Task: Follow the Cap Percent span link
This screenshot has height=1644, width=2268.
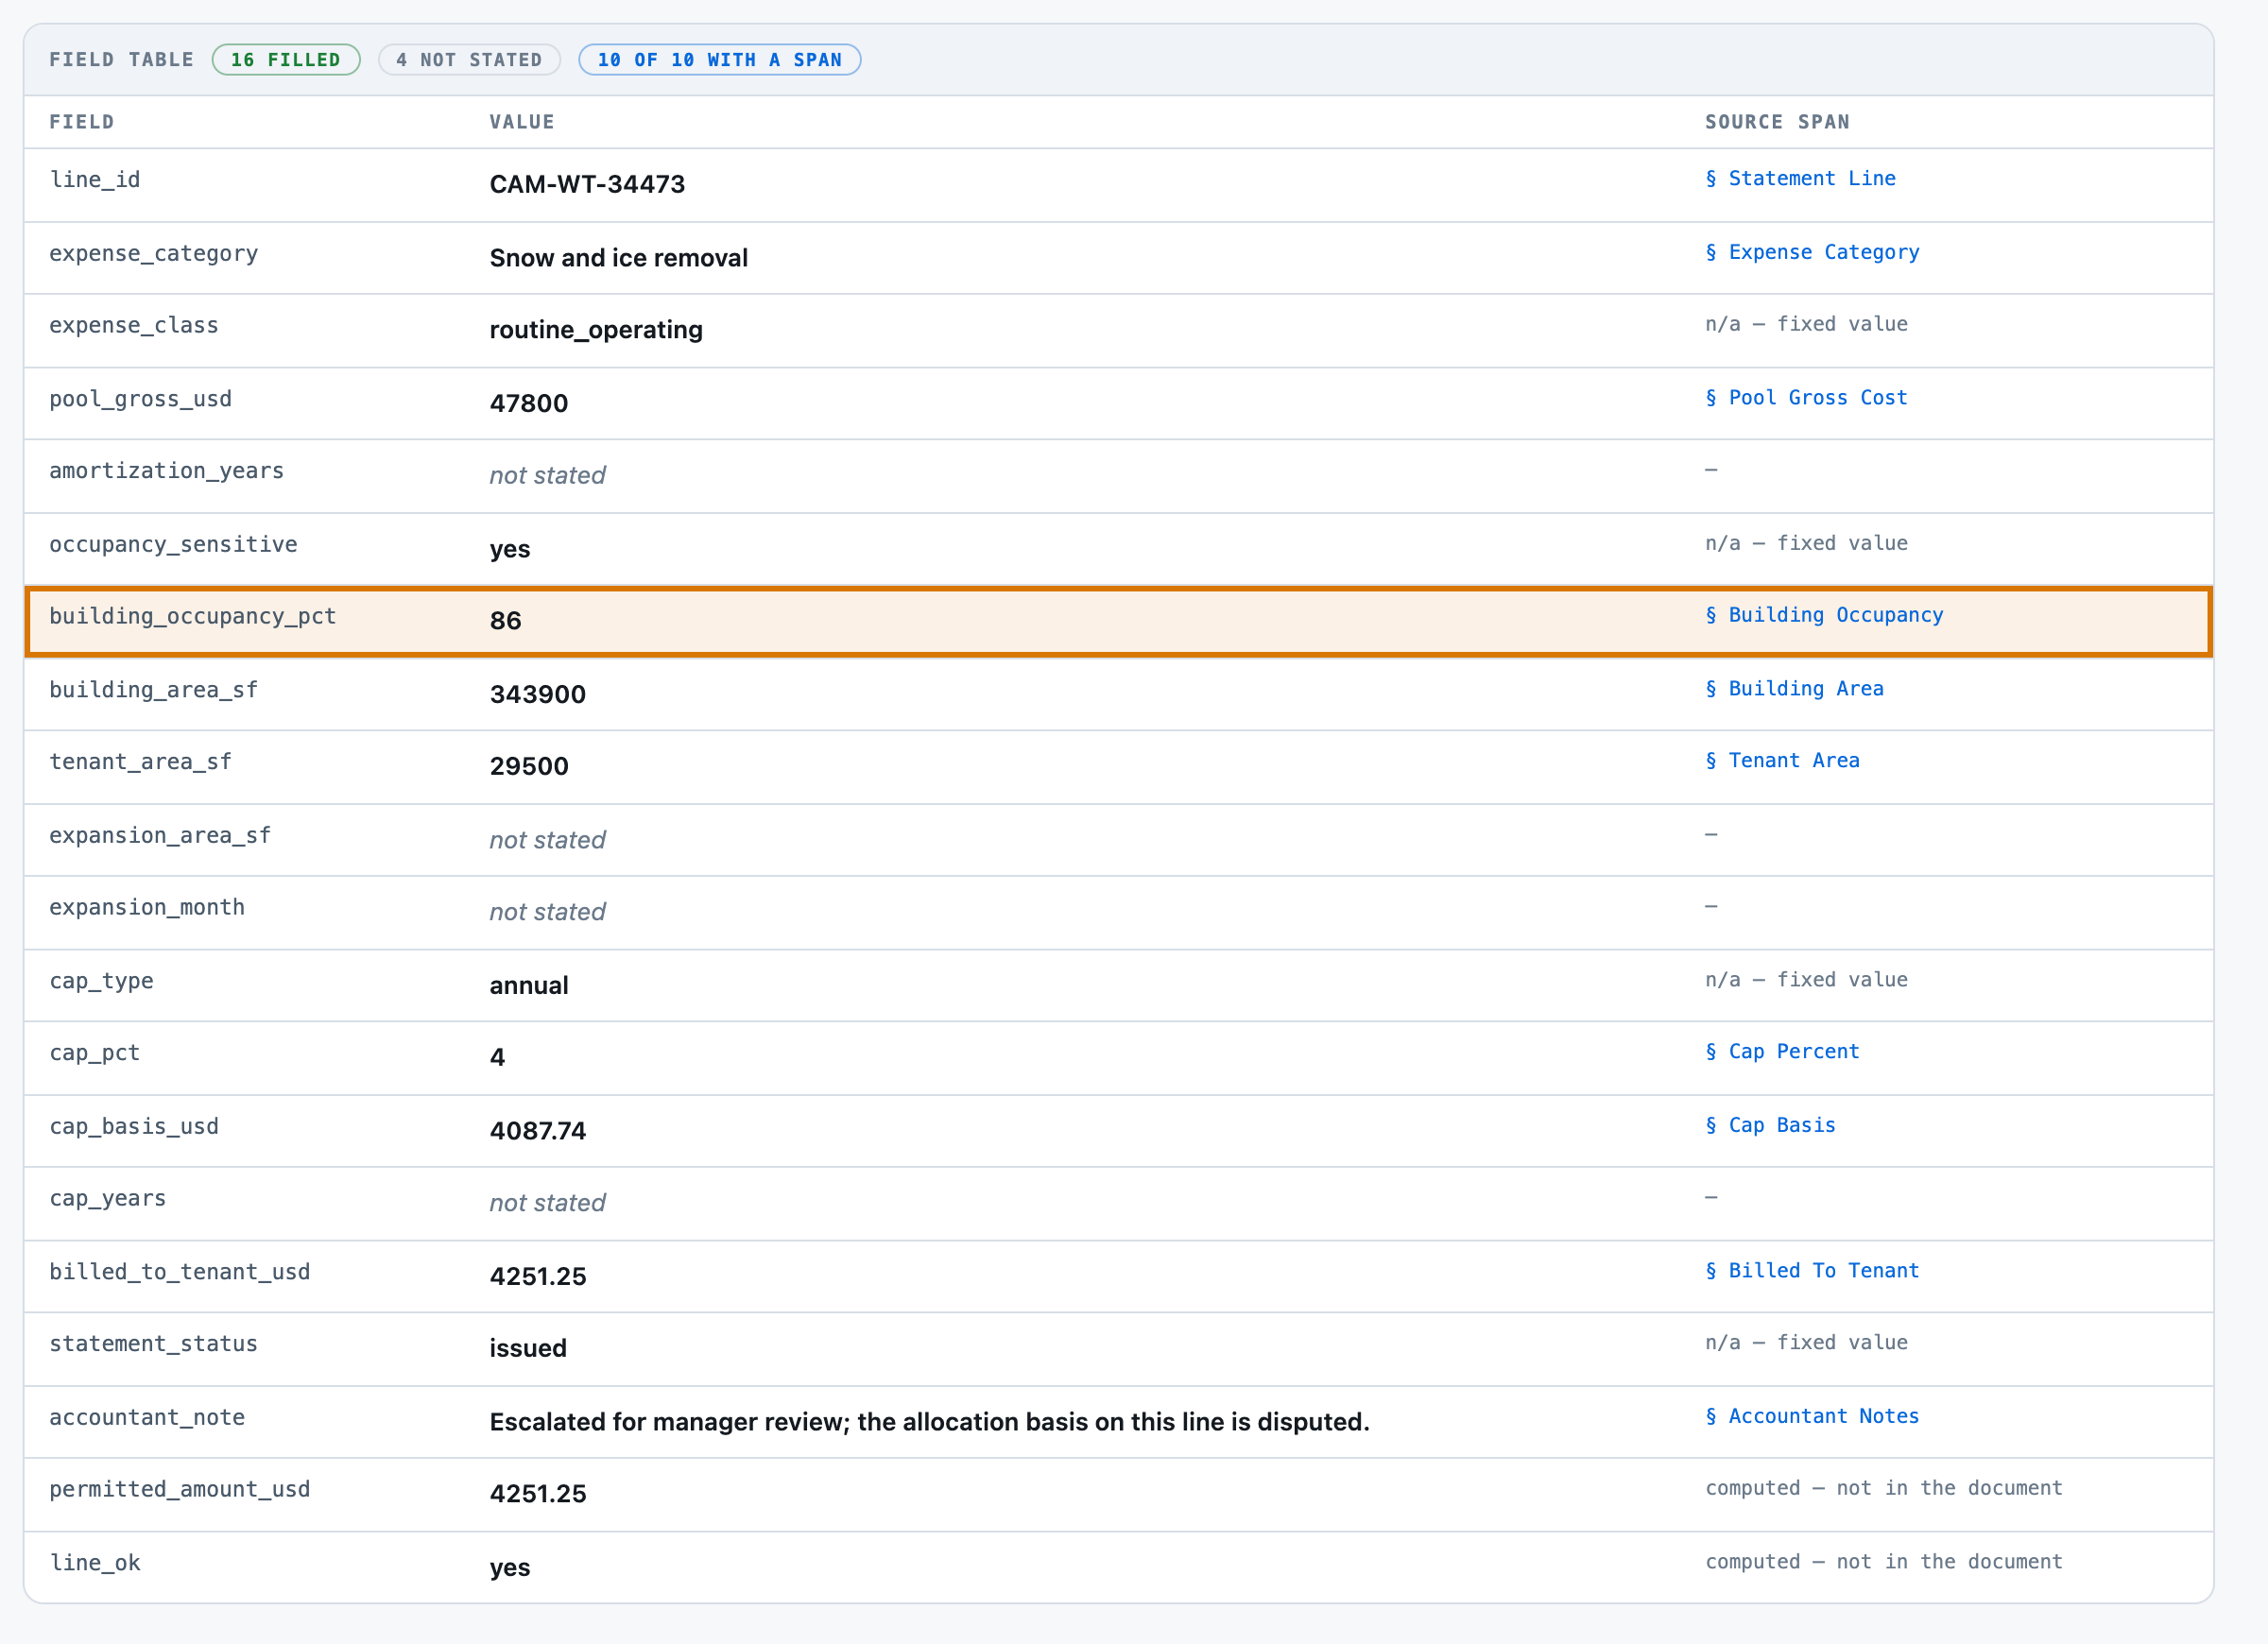Action: point(1782,1052)
